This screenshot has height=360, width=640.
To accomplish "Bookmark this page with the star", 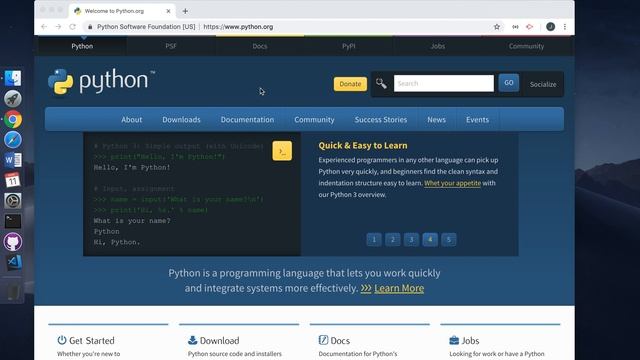I will pyautogui.click(x=497, y=27).
